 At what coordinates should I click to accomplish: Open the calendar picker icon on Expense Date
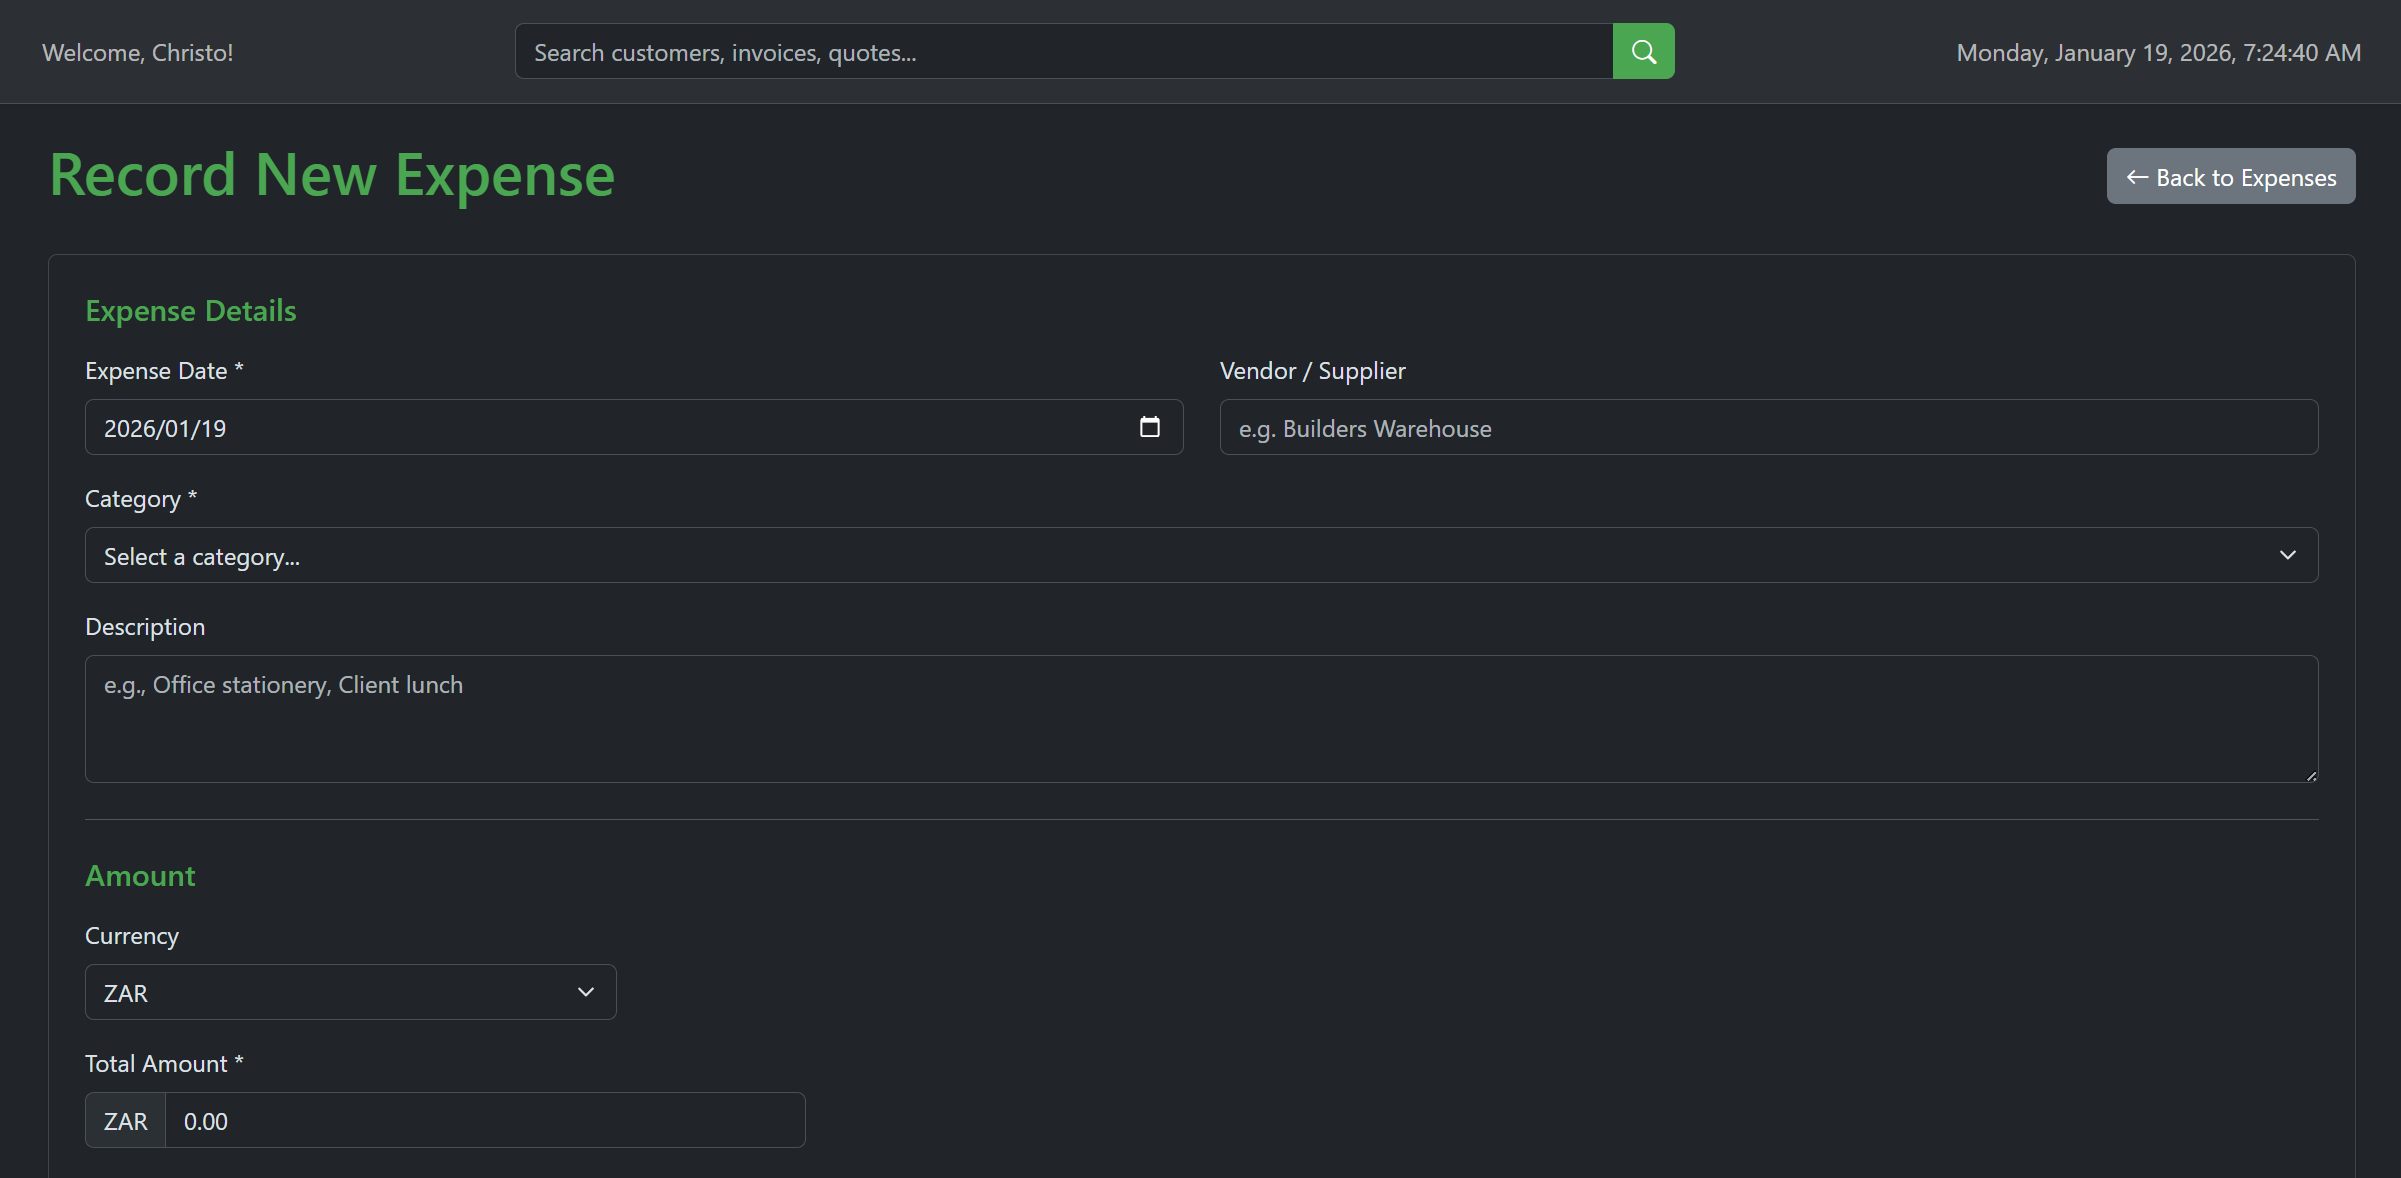pos(1149,428)
